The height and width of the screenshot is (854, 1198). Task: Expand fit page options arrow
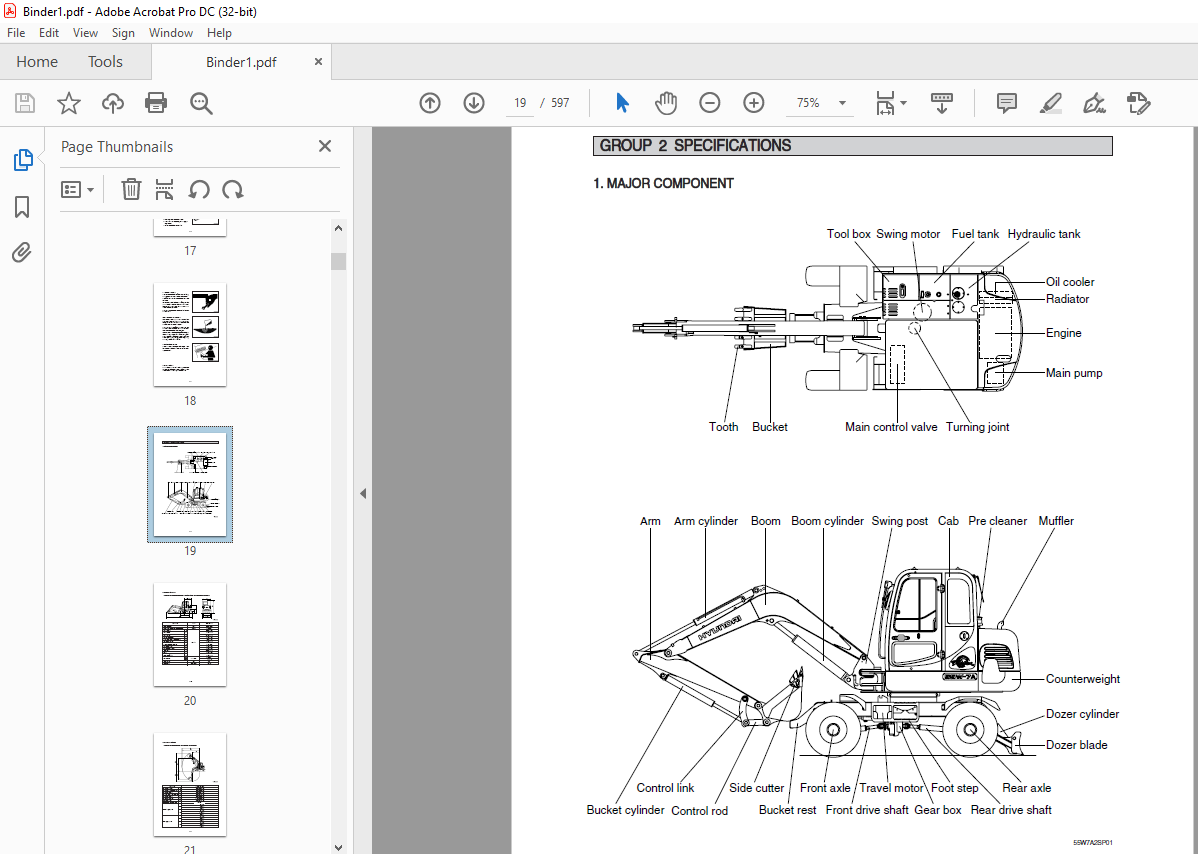point(904,103)
